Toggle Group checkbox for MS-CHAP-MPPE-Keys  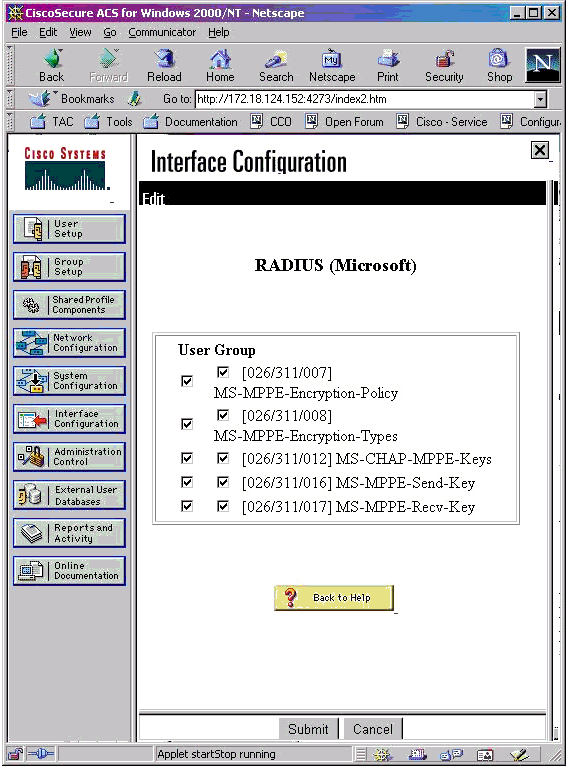coord(223,458)
